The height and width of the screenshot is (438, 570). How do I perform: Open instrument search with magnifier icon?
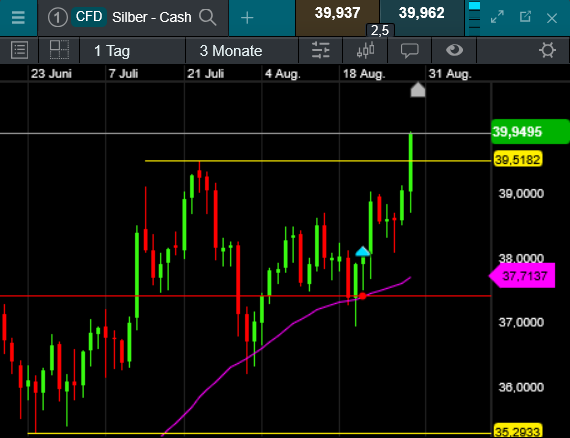(208, 17)
